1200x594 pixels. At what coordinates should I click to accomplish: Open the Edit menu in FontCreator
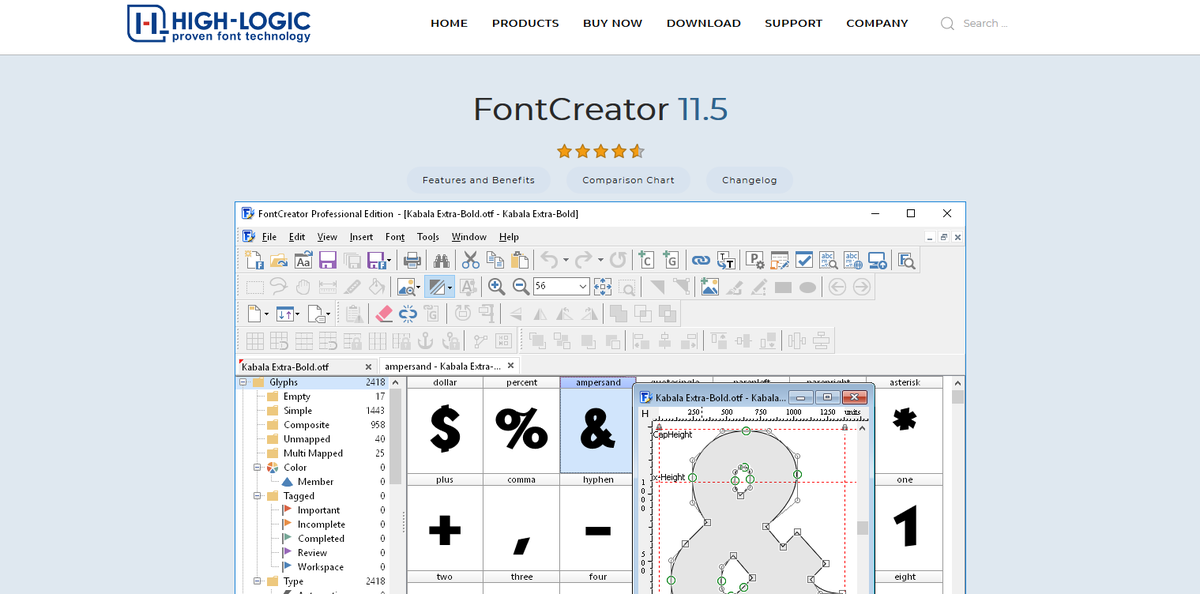297,237
